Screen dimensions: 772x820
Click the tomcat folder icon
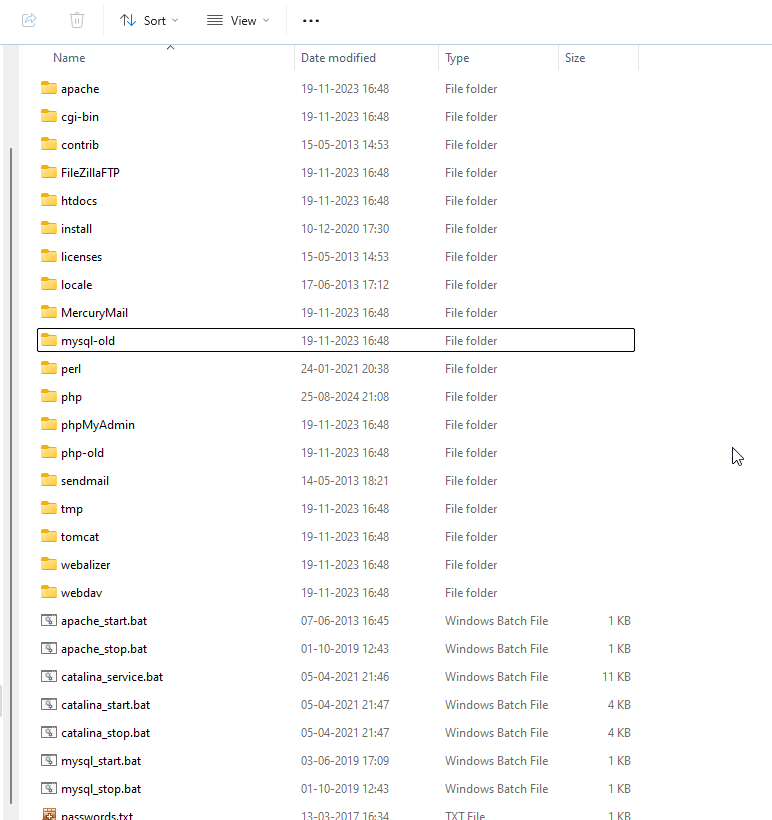click(x=49, y=536)
